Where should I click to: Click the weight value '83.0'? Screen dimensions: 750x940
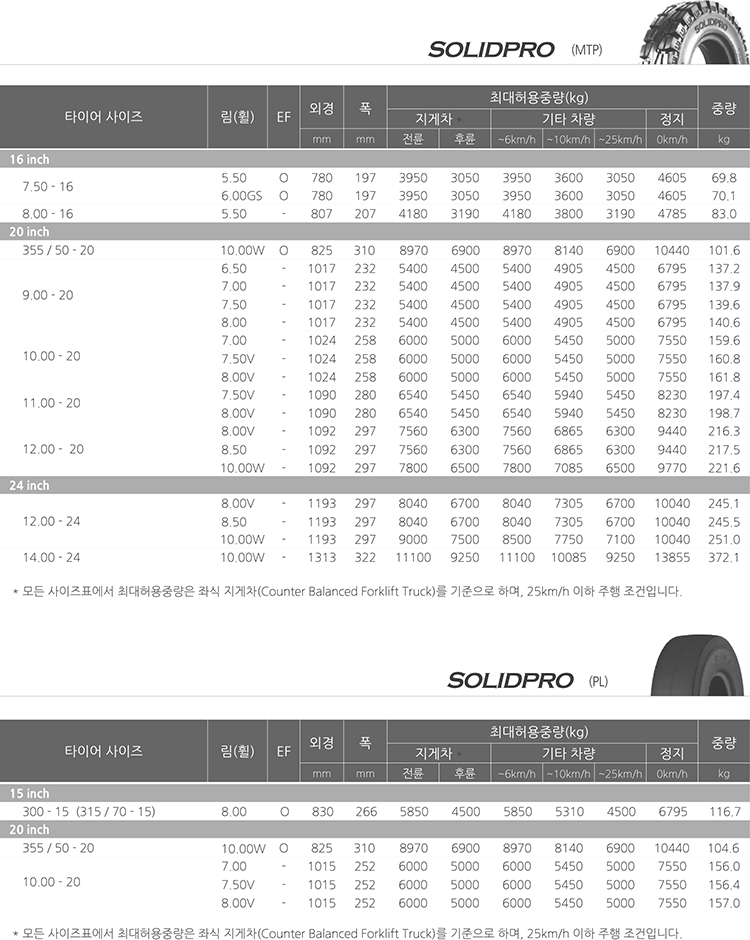[x=724, y=213]
